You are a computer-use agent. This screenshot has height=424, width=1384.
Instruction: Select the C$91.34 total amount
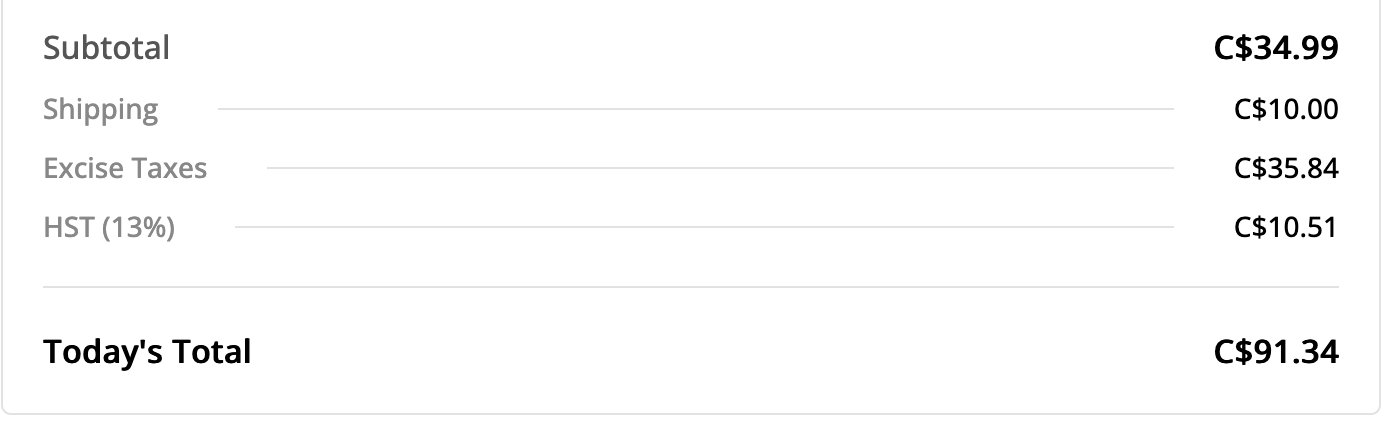[x=1276, y=352]
